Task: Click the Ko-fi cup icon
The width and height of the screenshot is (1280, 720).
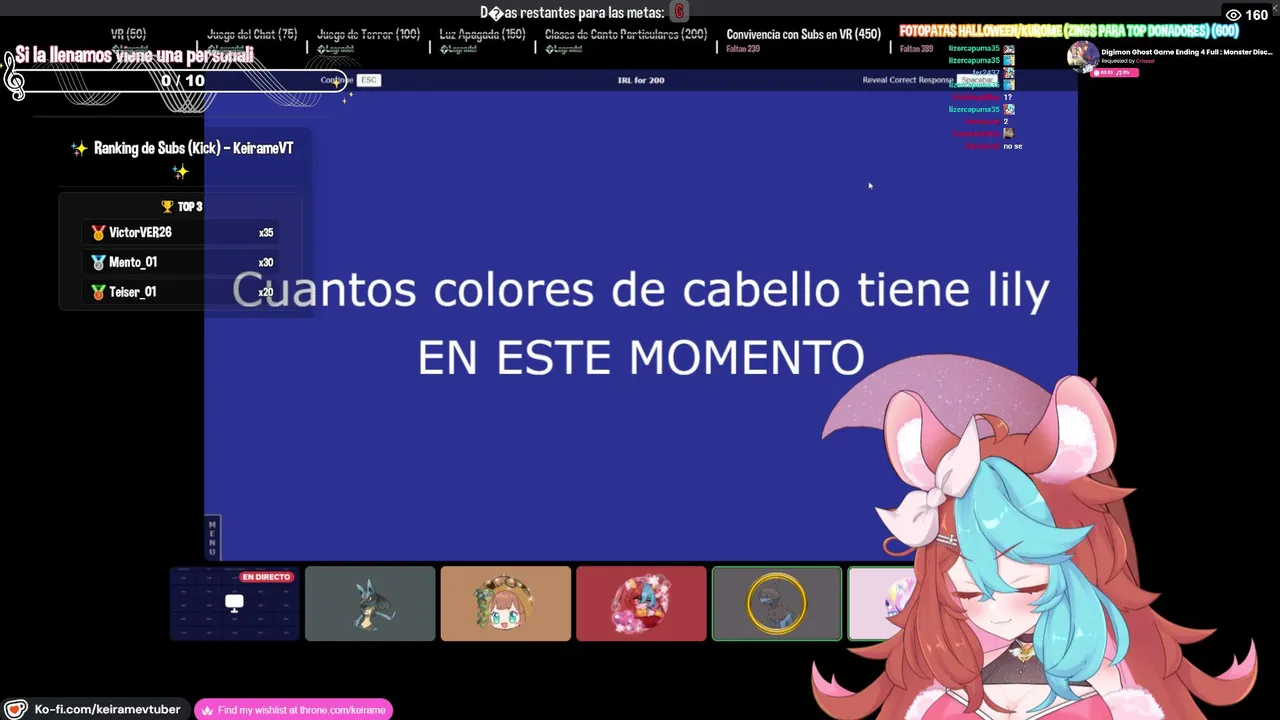Action: coord(16,709)
